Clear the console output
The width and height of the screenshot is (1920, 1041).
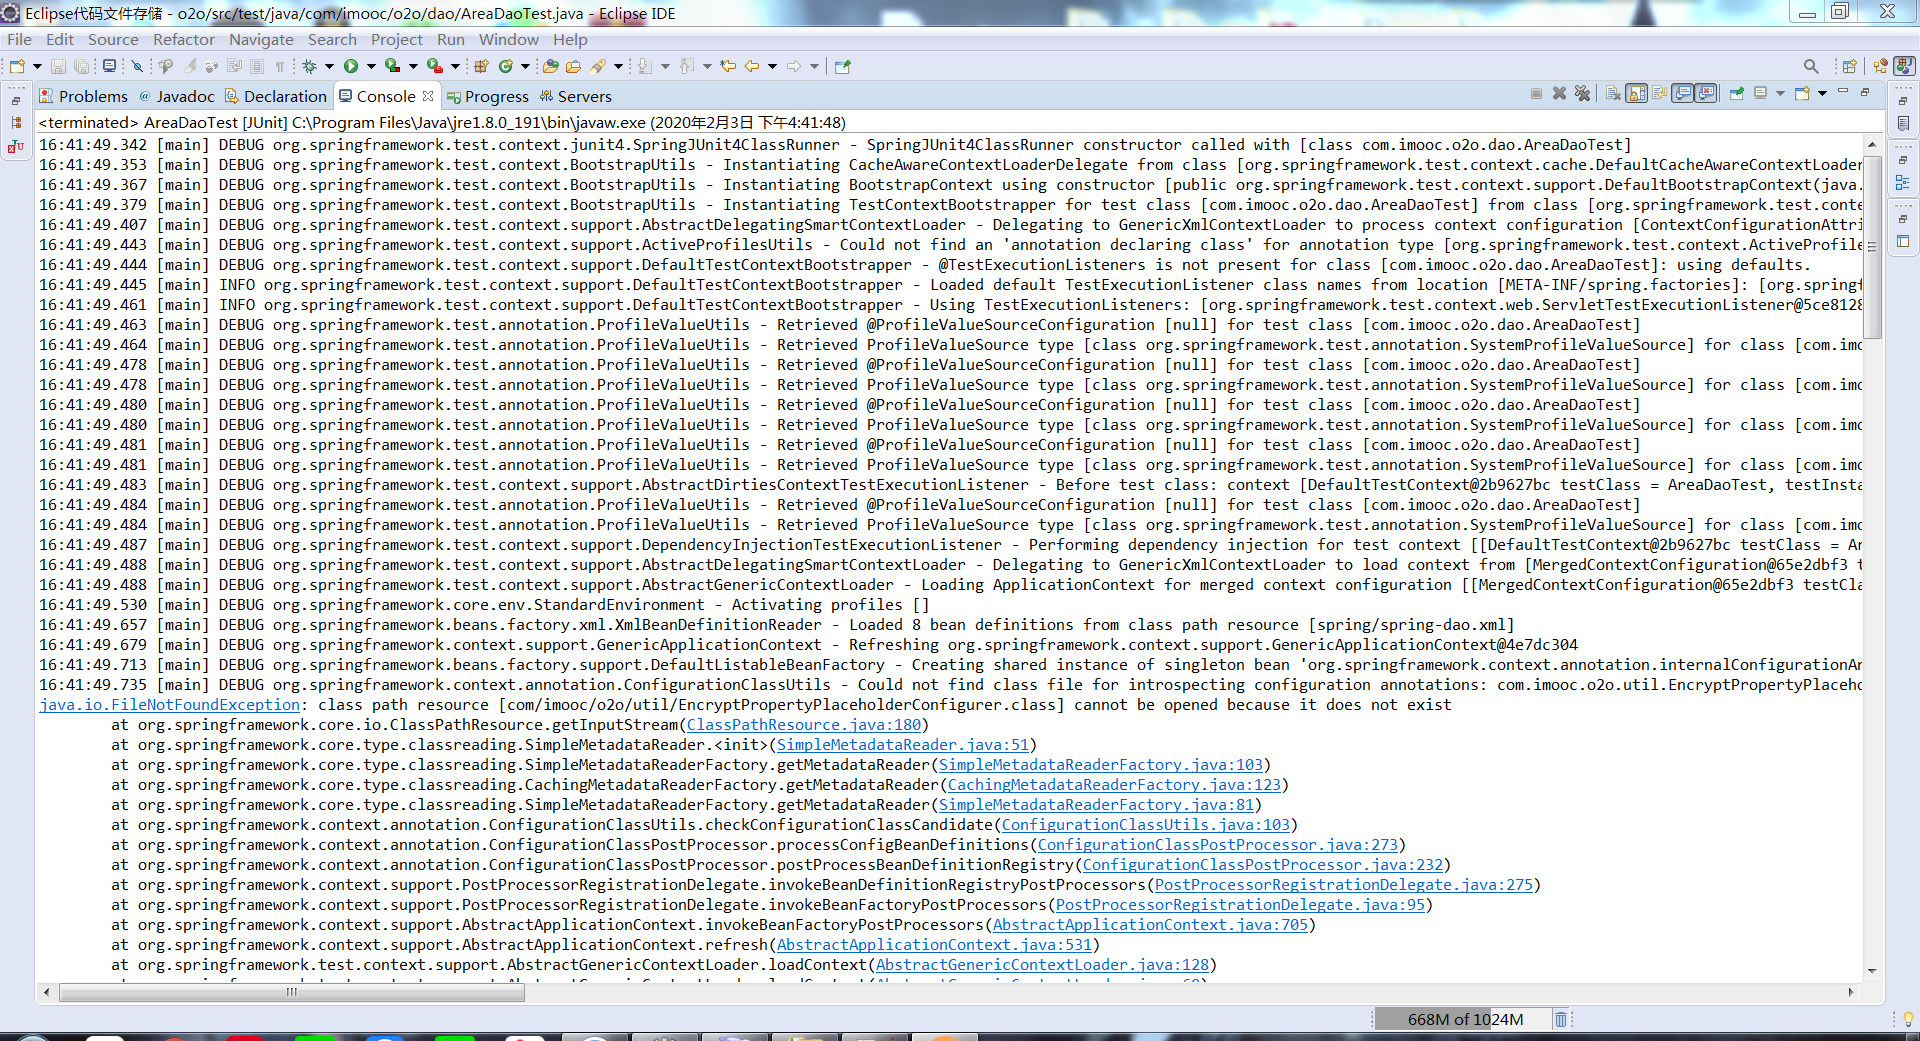click(1613, 93)
